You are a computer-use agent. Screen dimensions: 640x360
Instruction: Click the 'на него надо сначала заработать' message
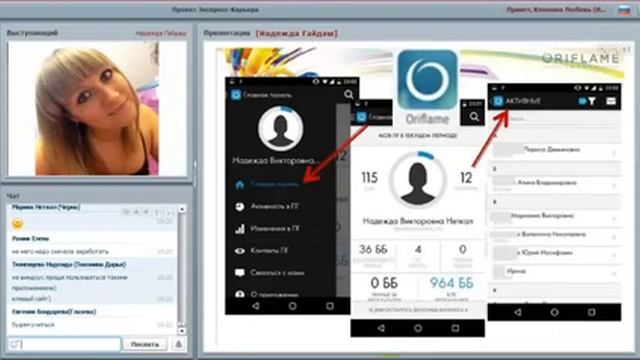(60, 251)
